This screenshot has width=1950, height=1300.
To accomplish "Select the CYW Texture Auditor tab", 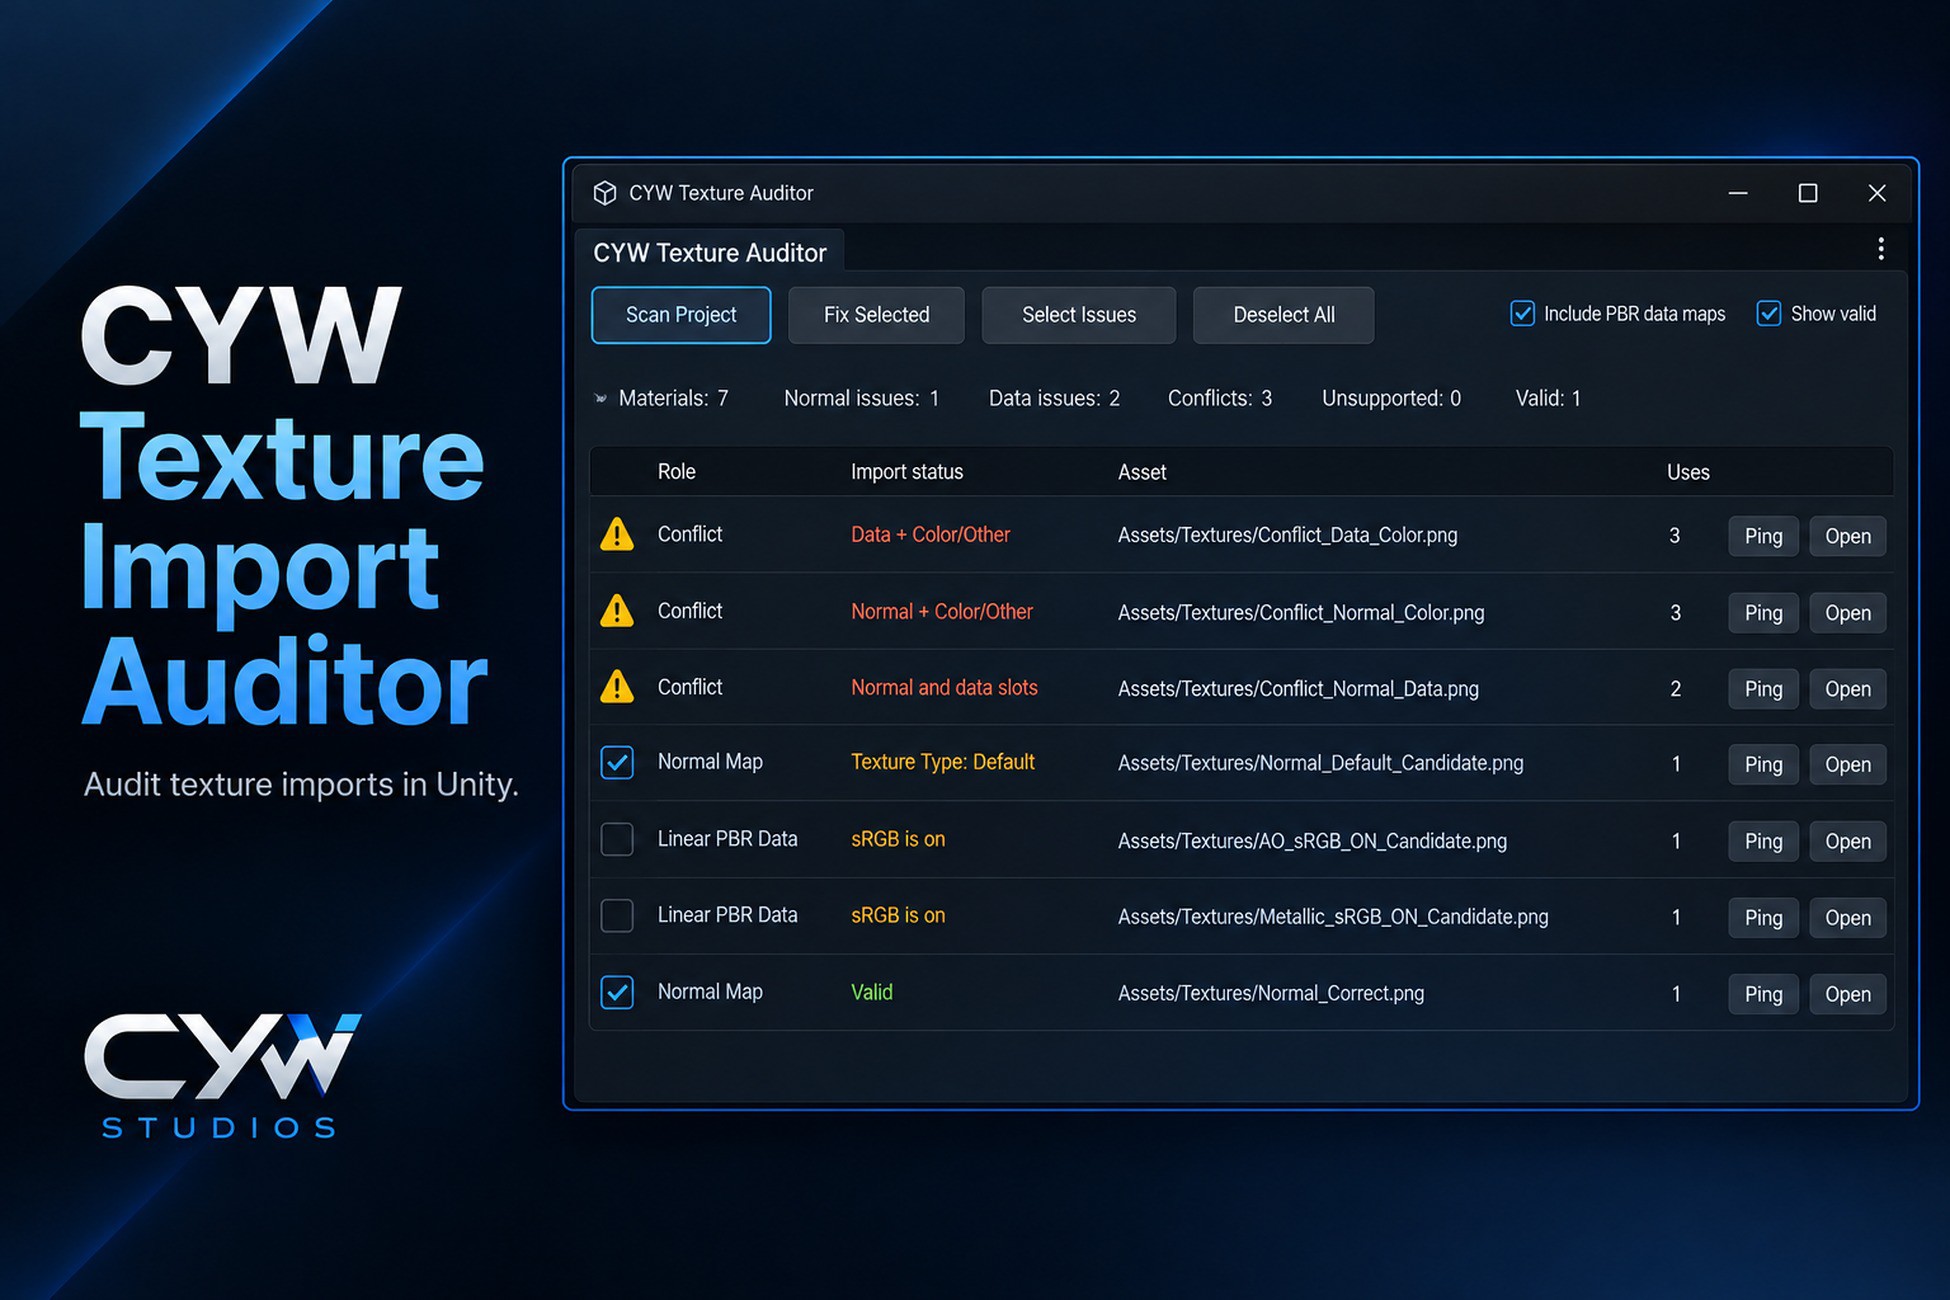I will pos(710,252).
